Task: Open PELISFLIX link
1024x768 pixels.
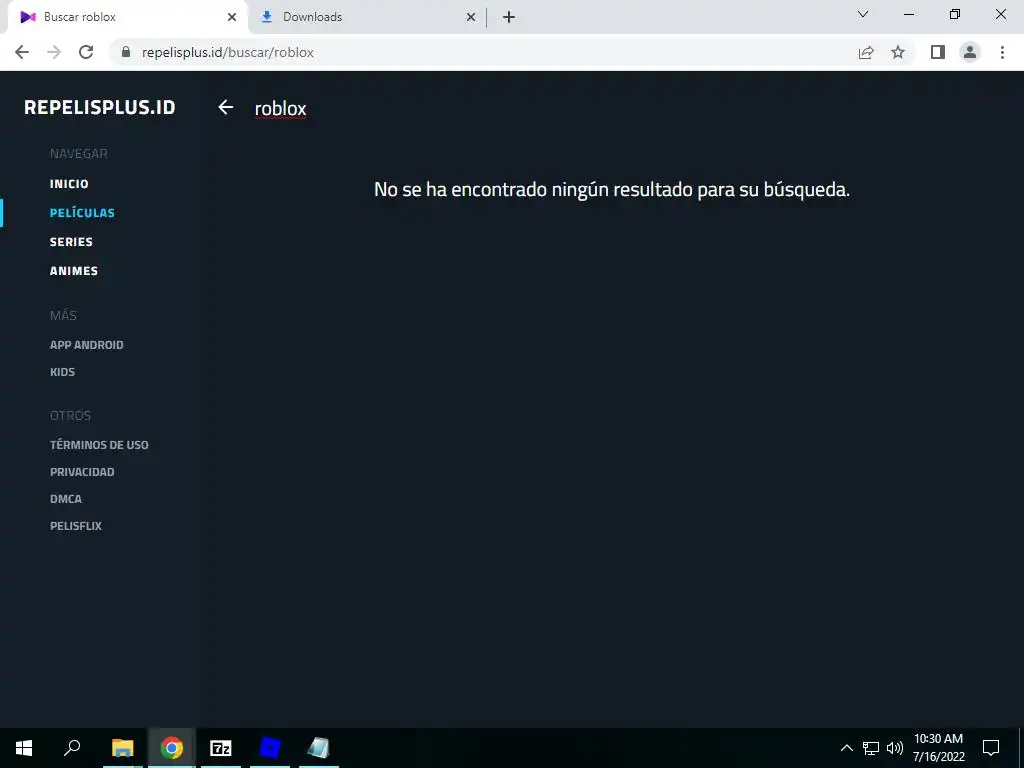Action: point(76,526)
